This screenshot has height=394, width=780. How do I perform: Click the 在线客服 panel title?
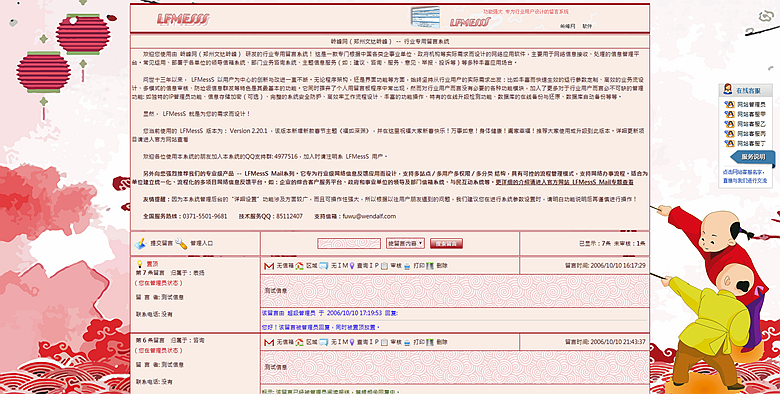(748, 91)
